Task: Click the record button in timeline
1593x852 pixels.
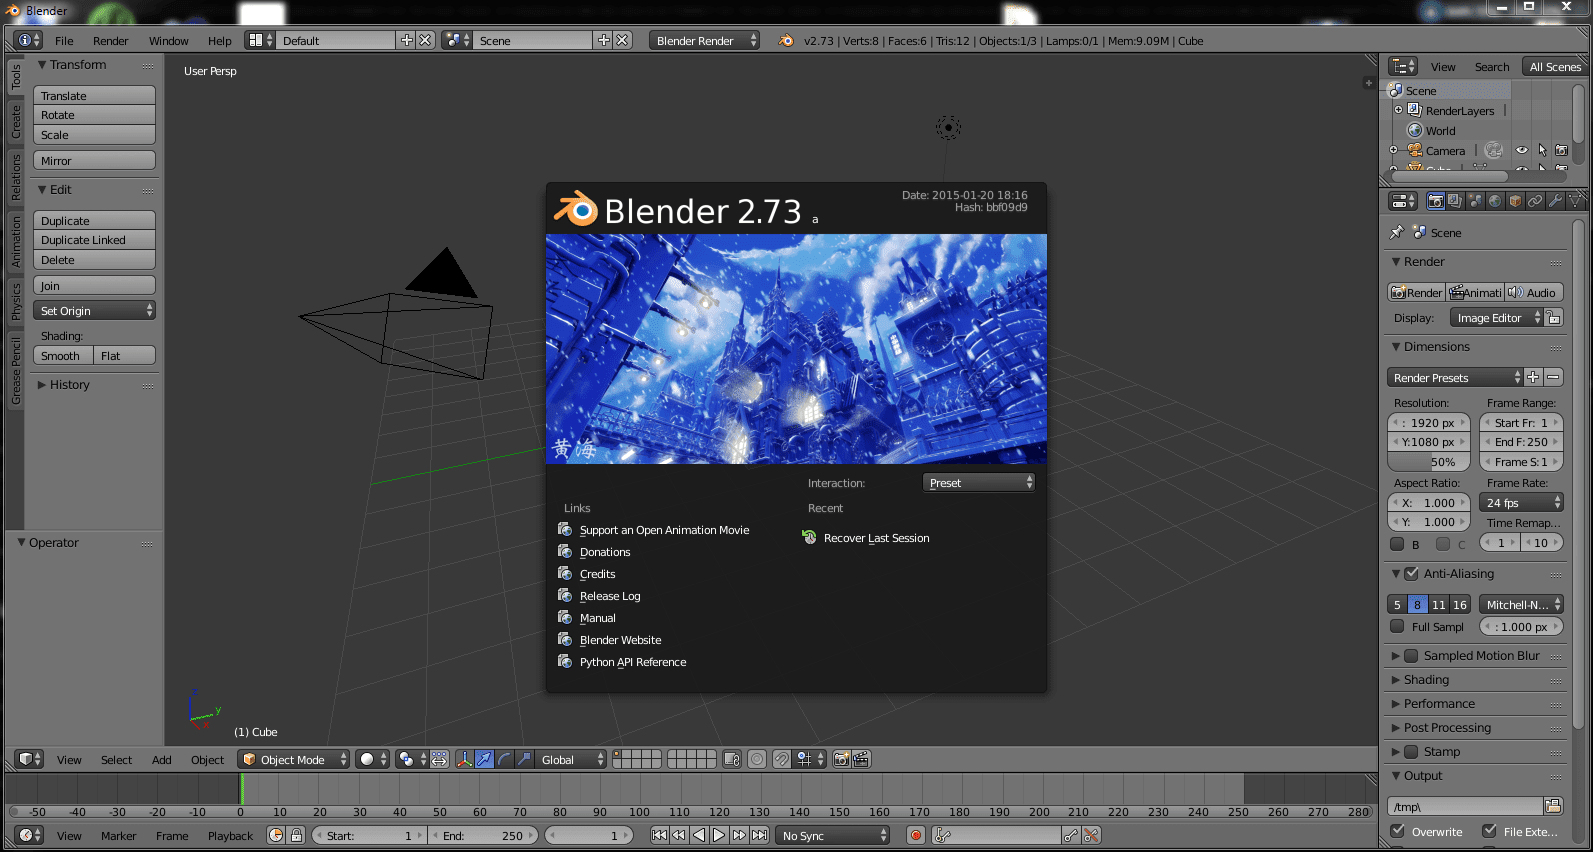Action: point(915,835)
